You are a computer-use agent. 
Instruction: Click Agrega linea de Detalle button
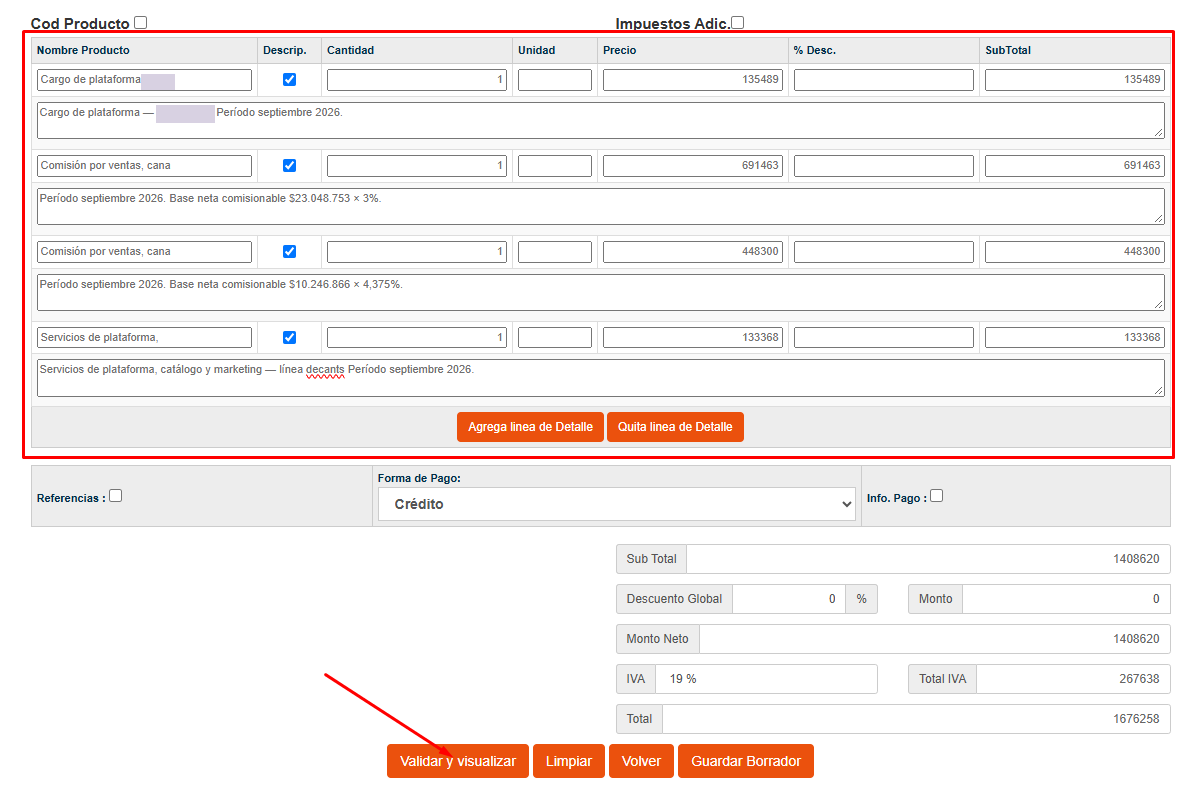pyautogui.click(x=530, y=427)
